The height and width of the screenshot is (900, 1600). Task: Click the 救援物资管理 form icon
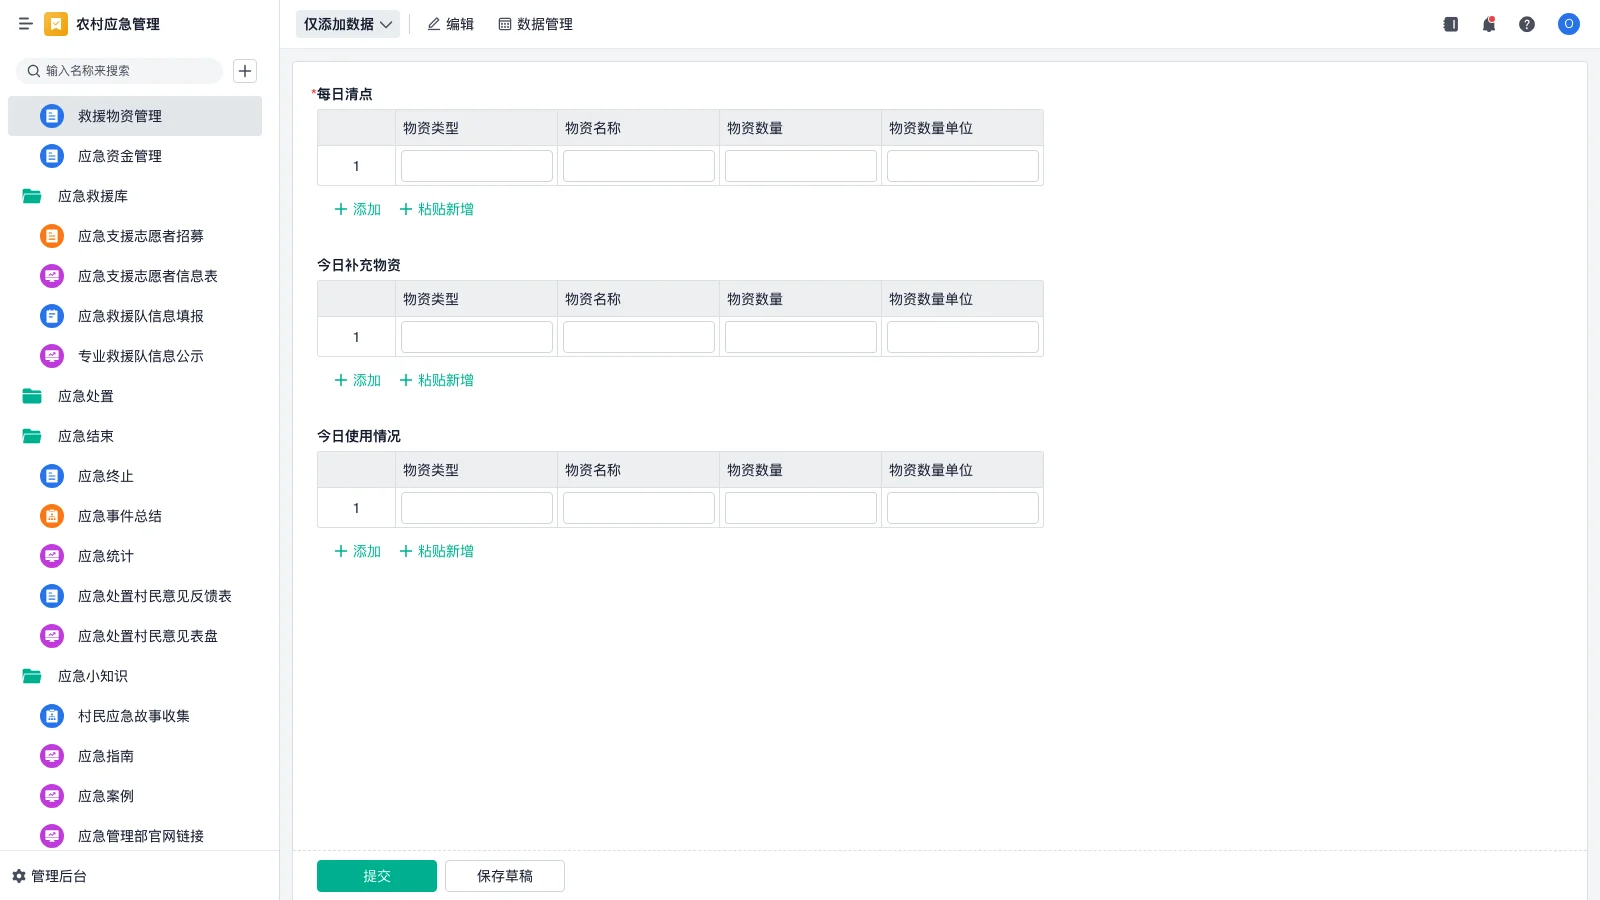52,116
